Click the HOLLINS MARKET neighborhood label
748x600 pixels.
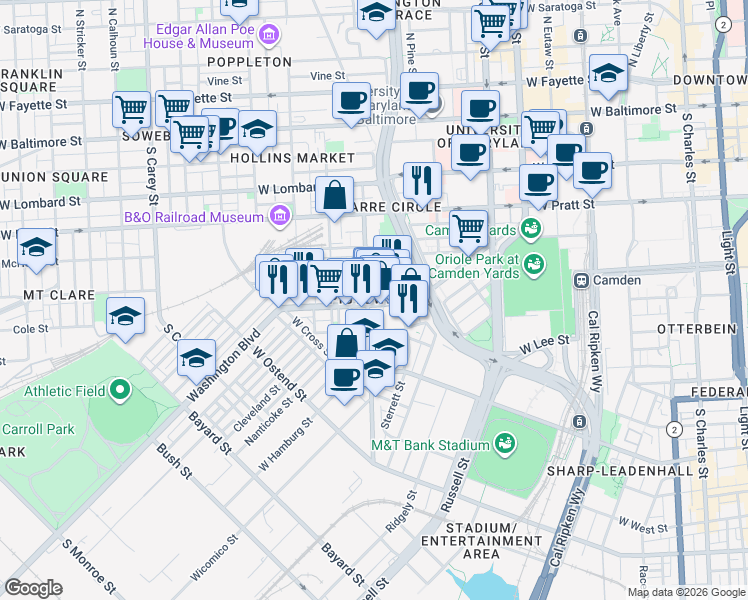pos(292,158)
